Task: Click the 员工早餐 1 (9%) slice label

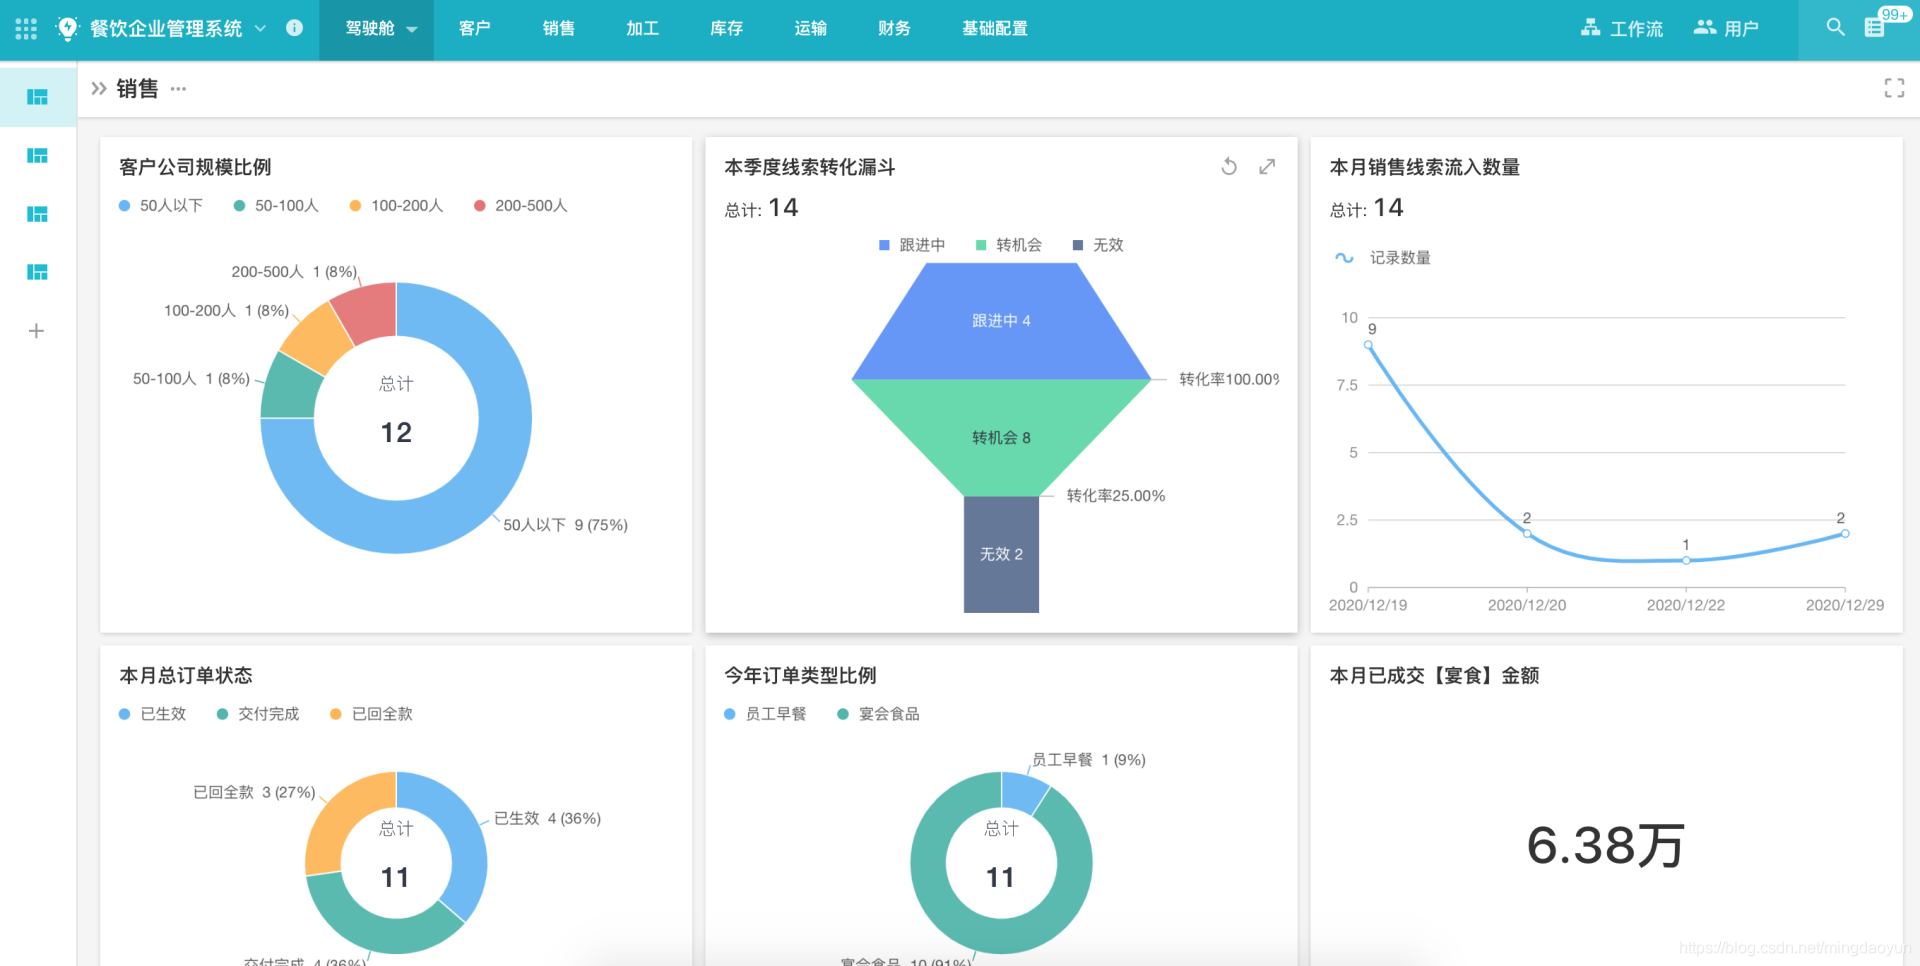Action: (1088, 760)
